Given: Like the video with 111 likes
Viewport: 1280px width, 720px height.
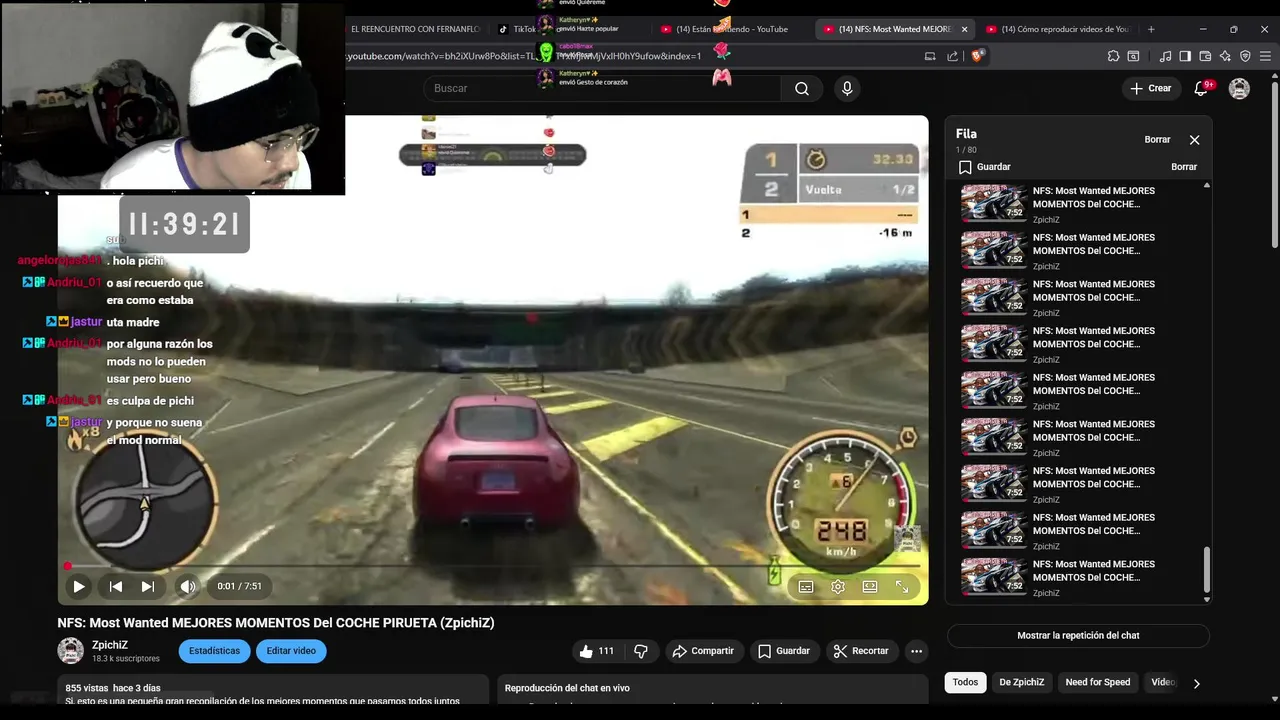Looking at the screenshot, I should click(x=597, y=651).
